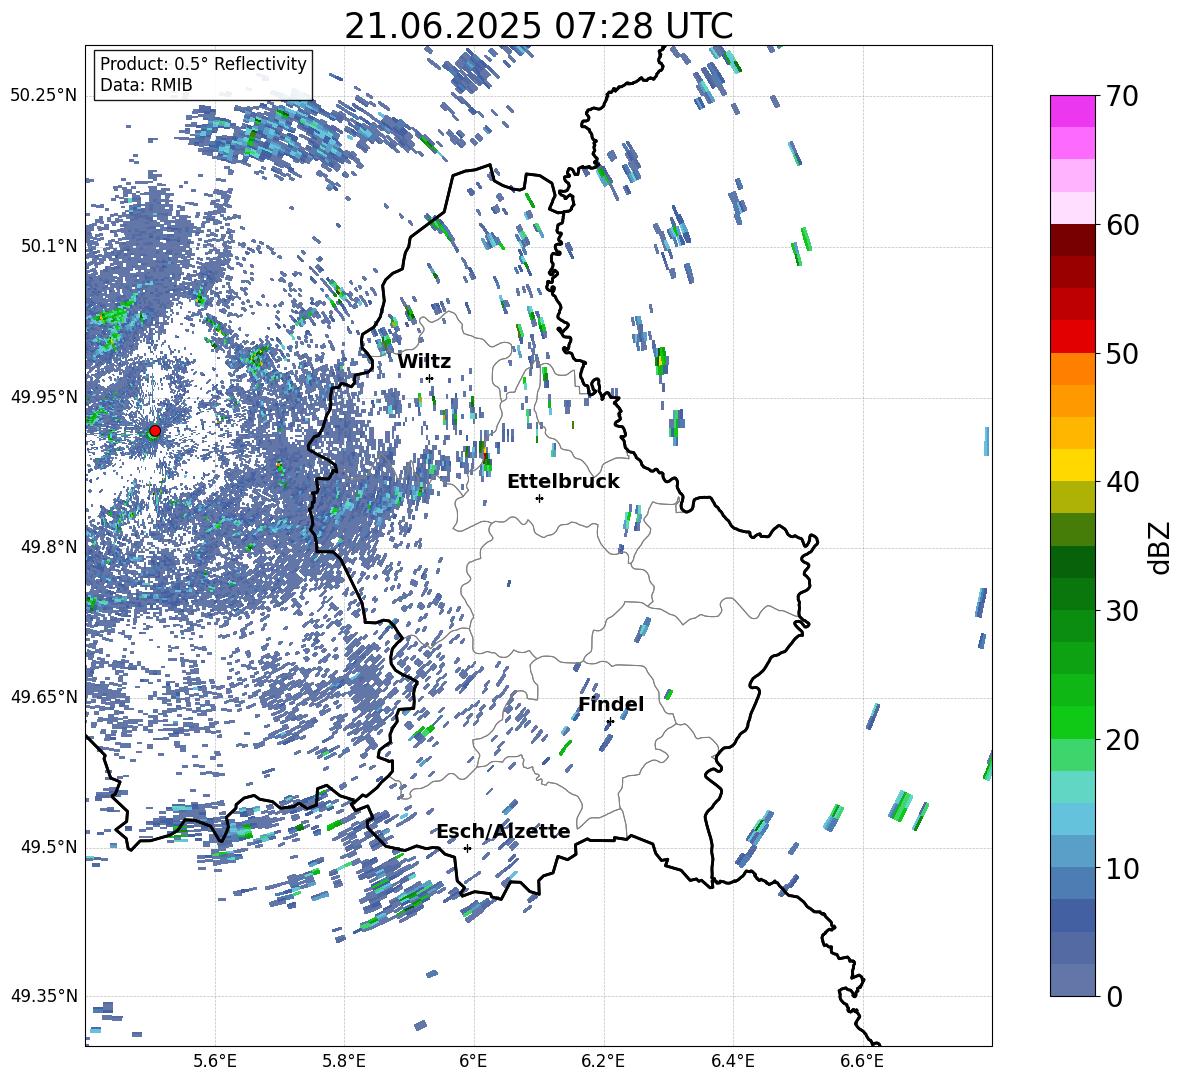
Task: Click the Wiltz city label
Action: pos(424,361)
